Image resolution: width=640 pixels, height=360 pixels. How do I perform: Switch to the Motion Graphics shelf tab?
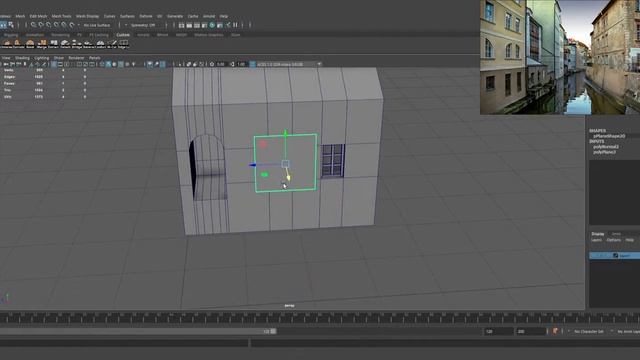[x=209, y=35]
